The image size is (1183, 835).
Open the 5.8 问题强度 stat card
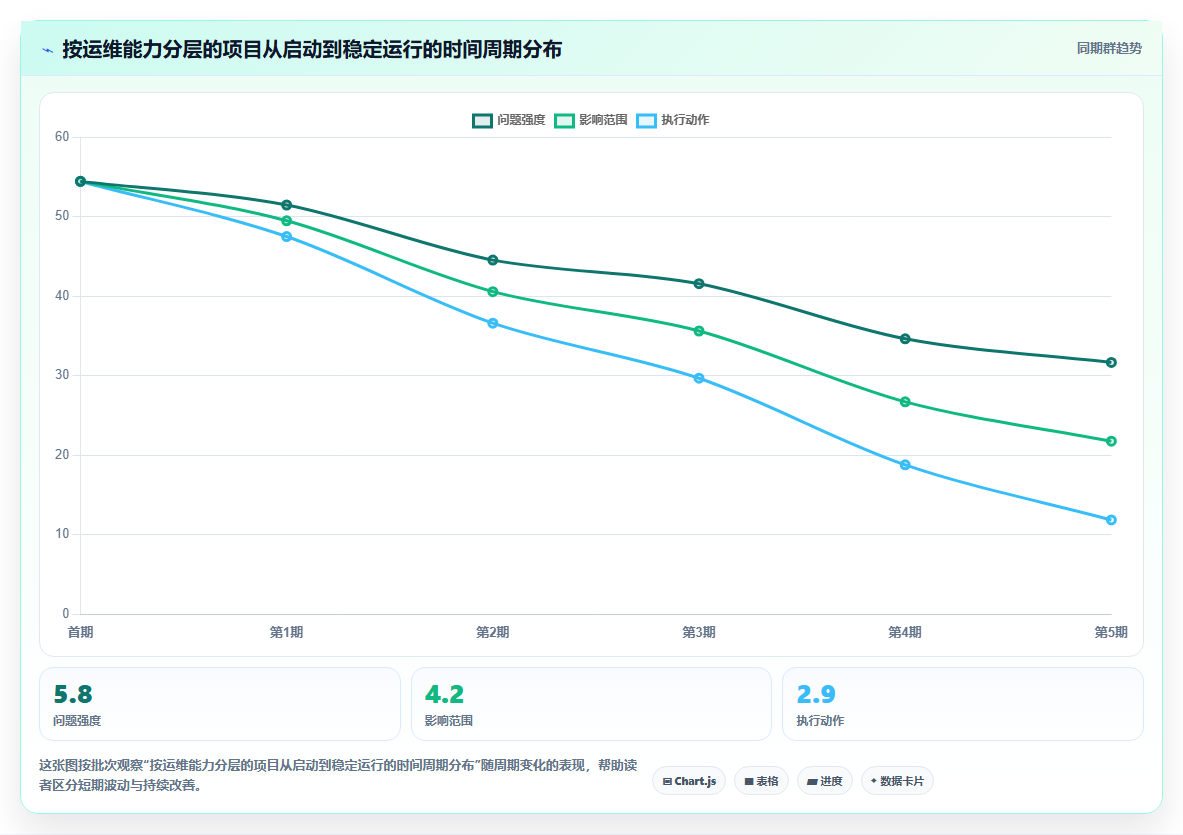tap(220, 704)
